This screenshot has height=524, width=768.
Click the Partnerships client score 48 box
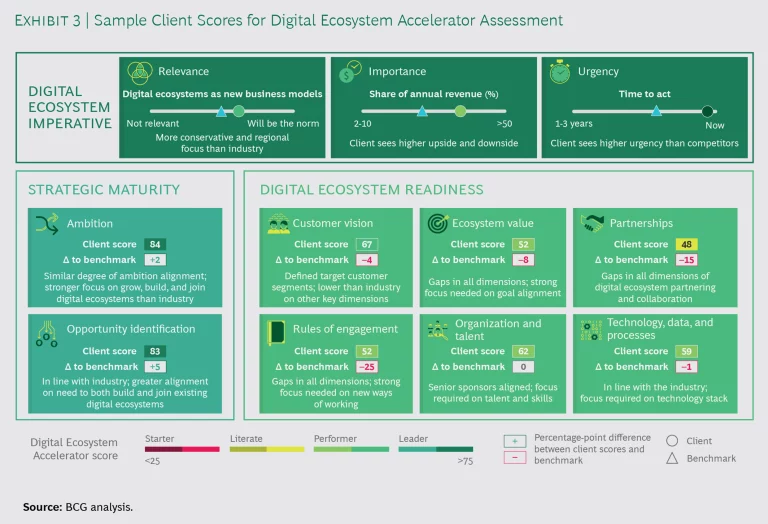(686, 244)
